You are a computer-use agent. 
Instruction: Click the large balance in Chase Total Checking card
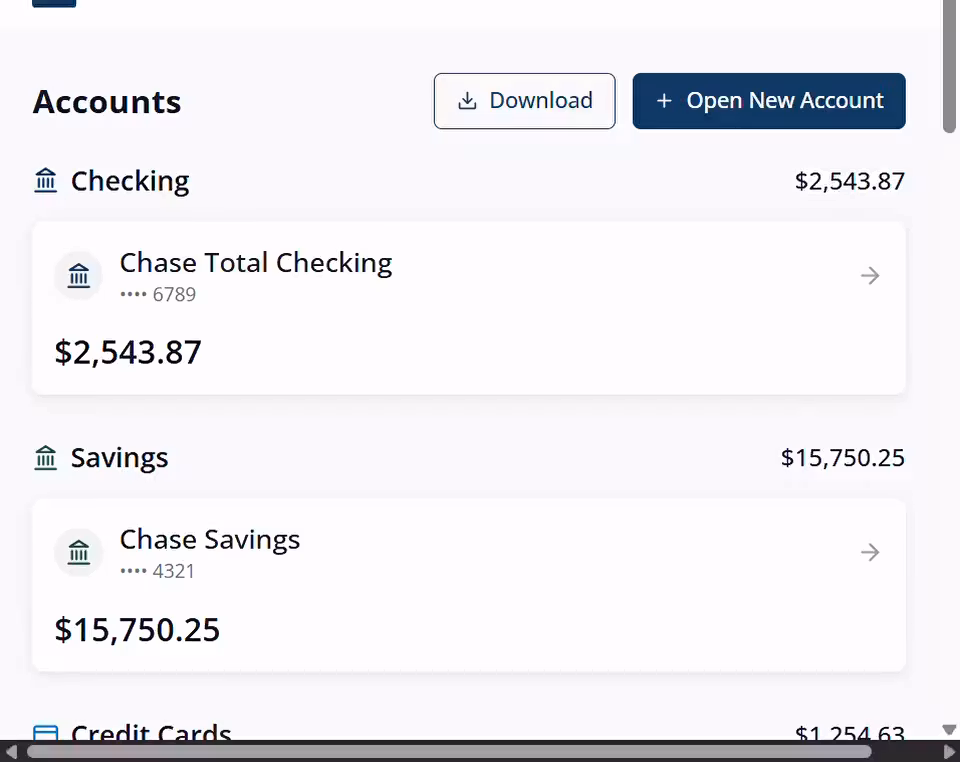128,352
